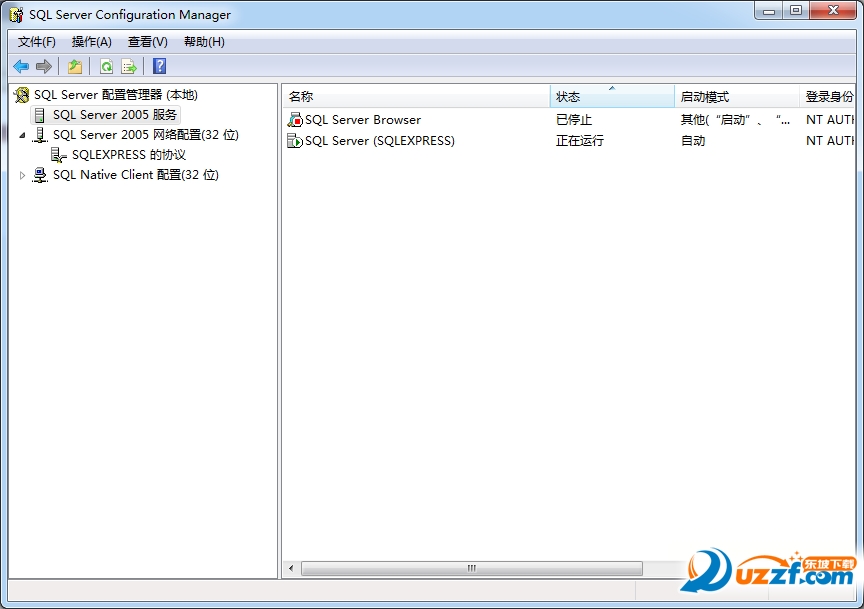The image size is (864, 609).
Task: Select SQLEXPRESS 的协议 in the tree
Action: tap(128, 155)
